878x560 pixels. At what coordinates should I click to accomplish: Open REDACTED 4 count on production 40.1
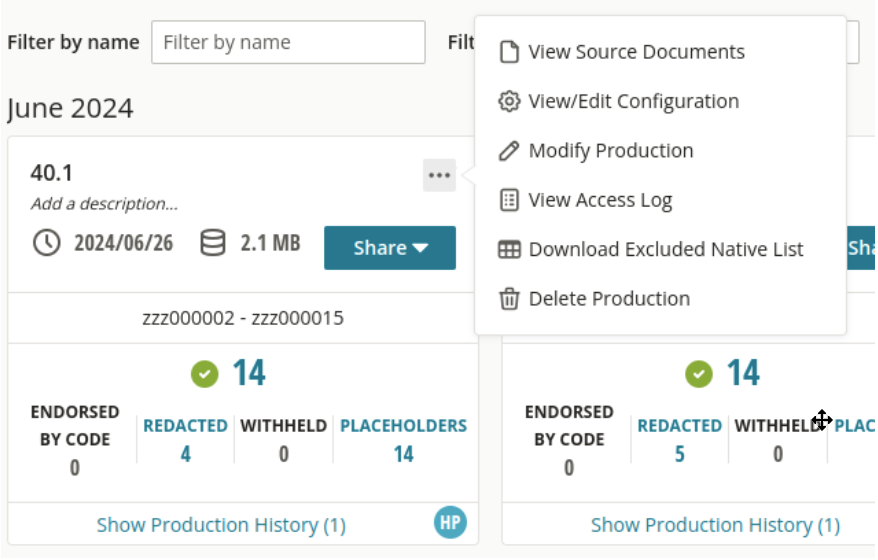pyautogui.click(x=185, y=440)
